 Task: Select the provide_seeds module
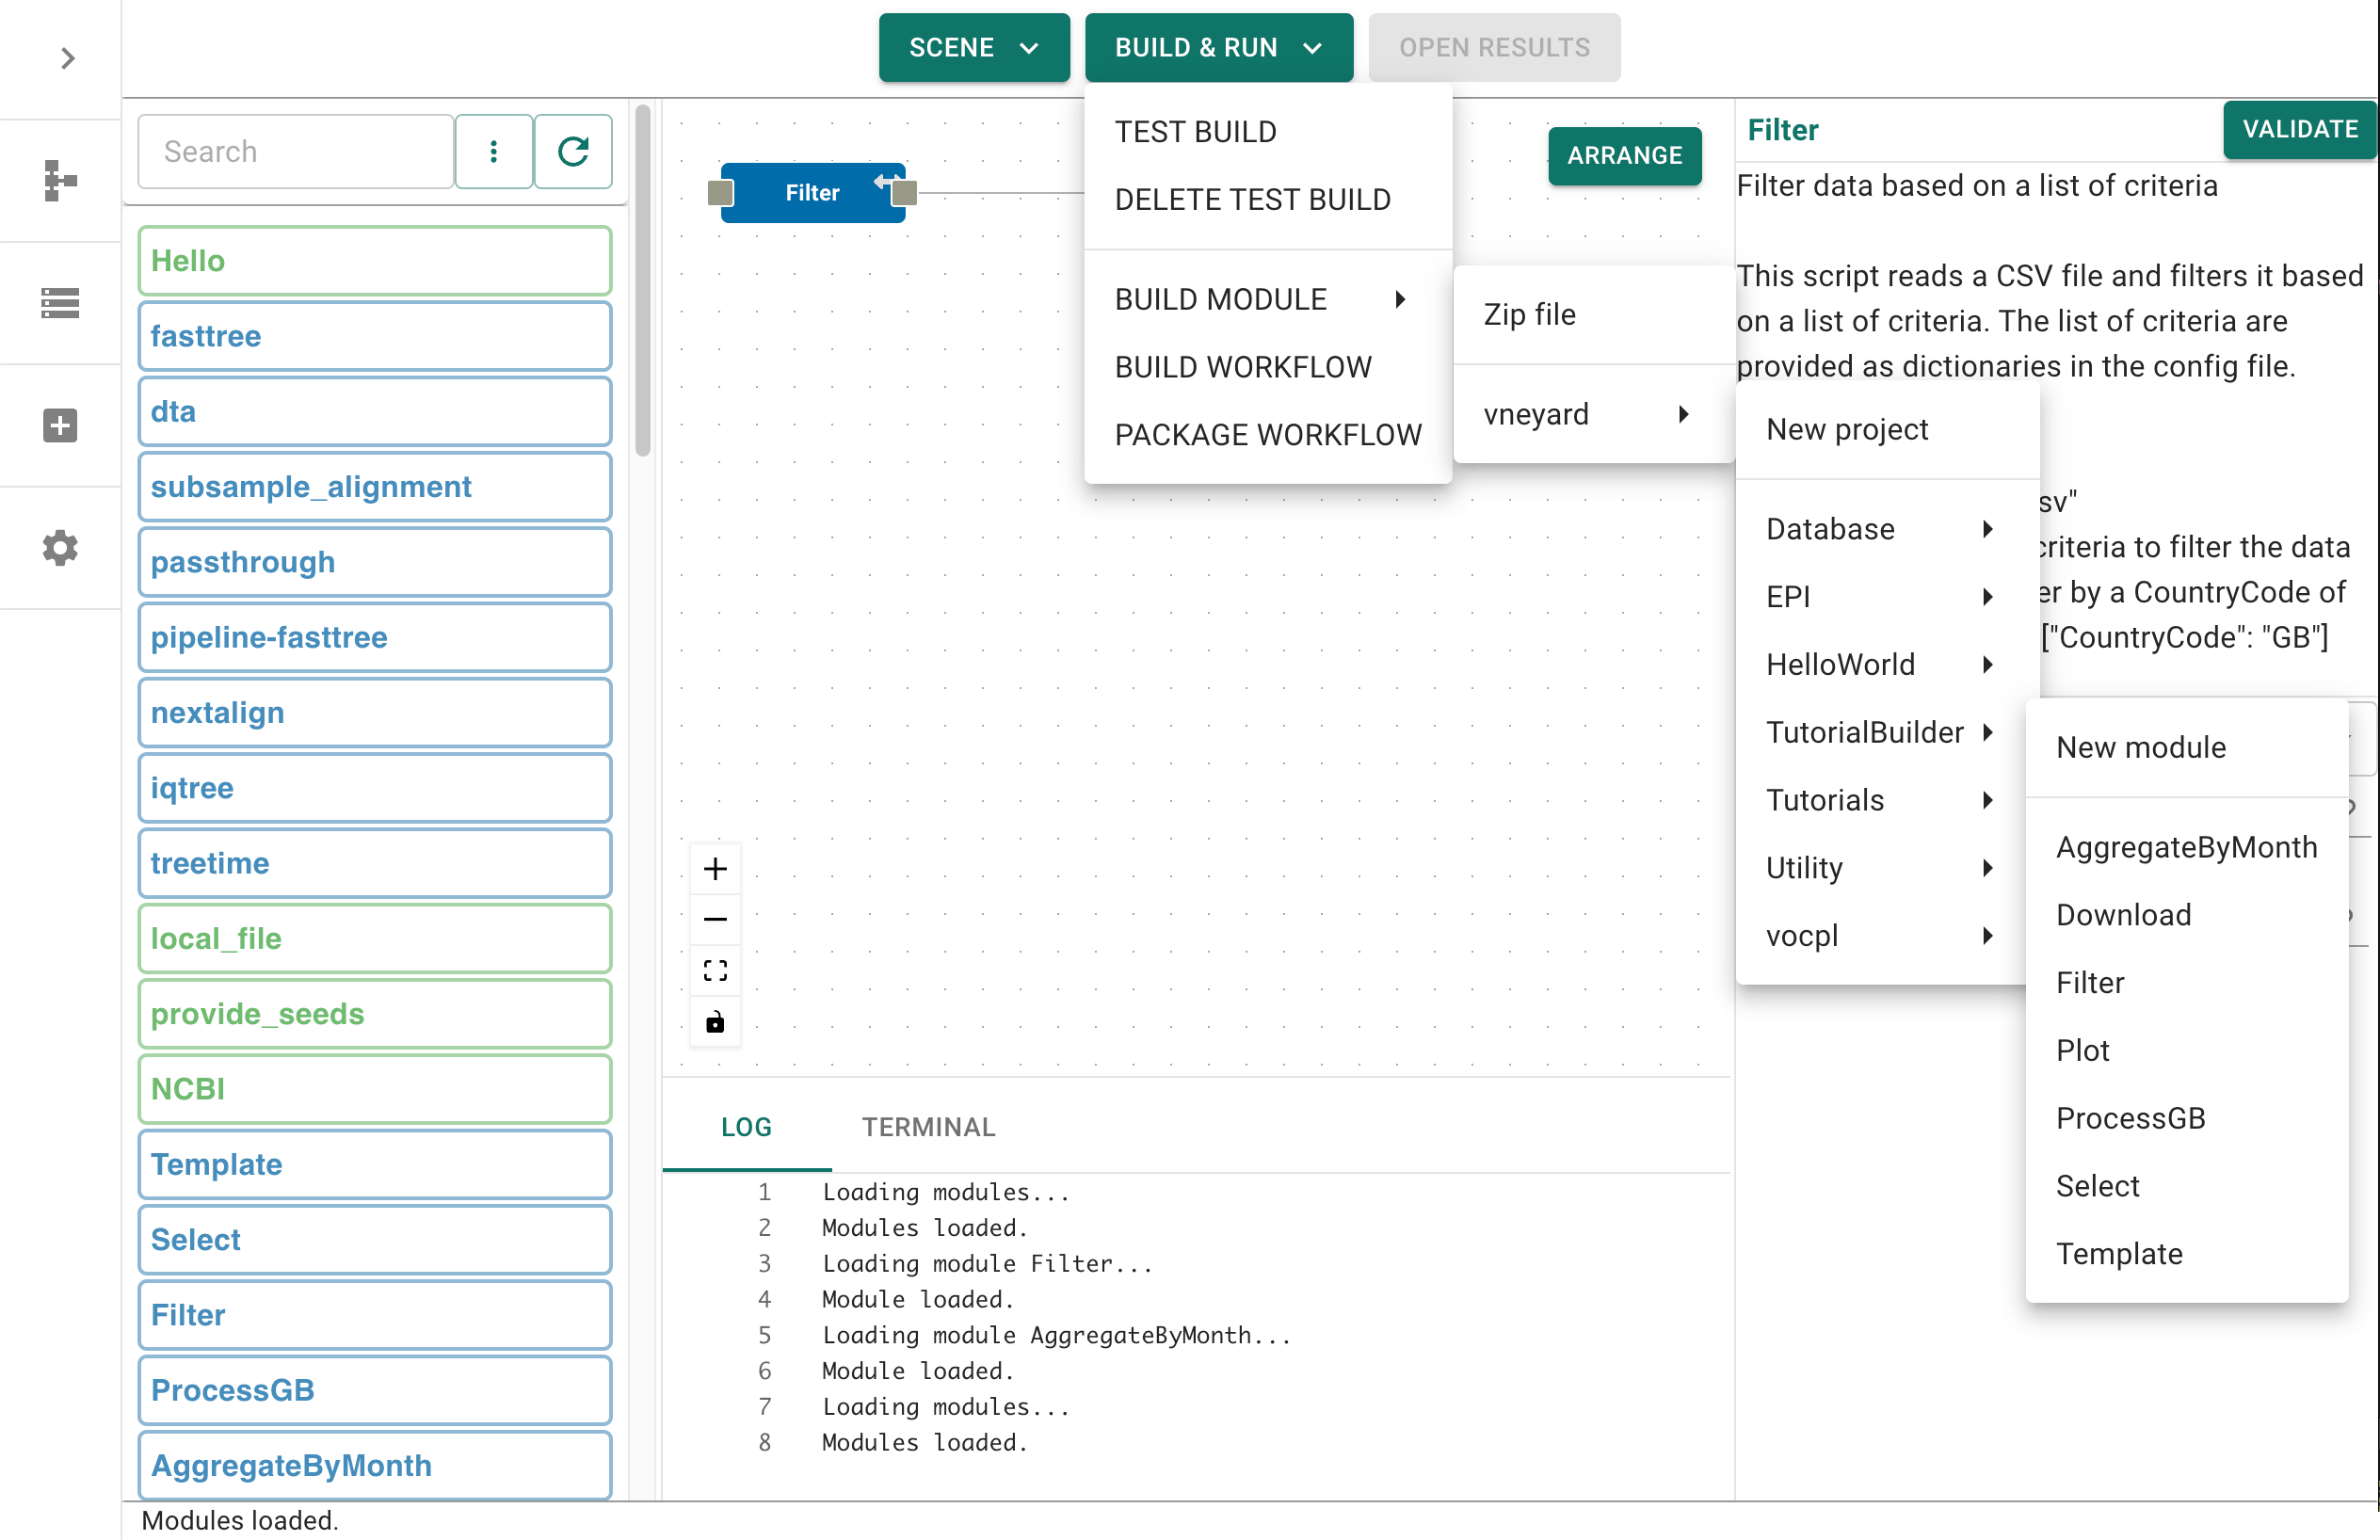375,1014
